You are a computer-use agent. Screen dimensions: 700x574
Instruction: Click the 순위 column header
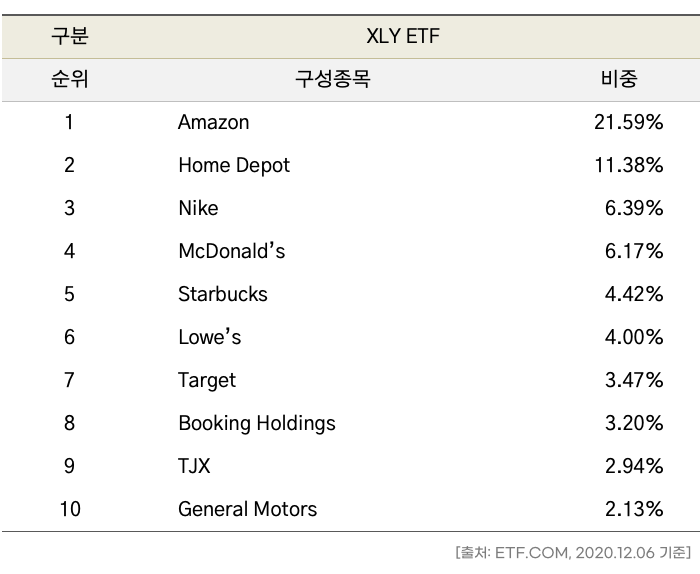tap(69, 79)
